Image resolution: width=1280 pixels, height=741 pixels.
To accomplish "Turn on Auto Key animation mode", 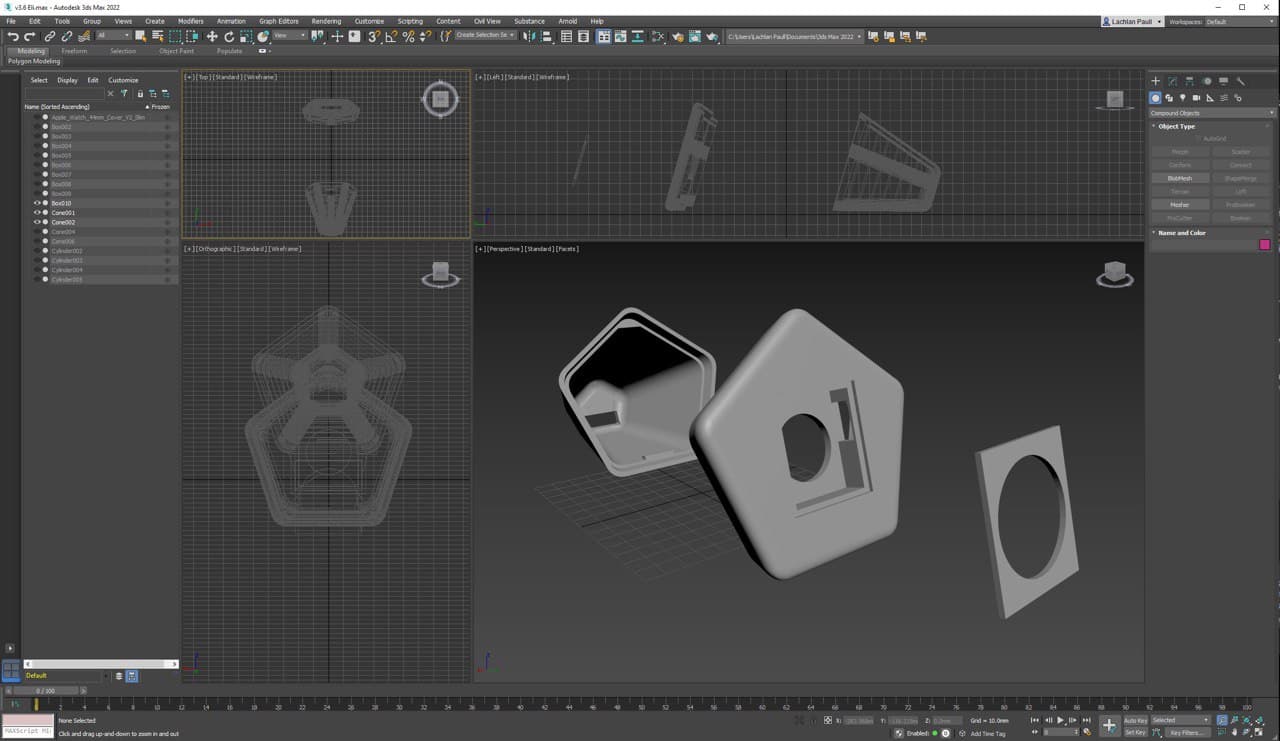I will click(x=1136, y=720).
